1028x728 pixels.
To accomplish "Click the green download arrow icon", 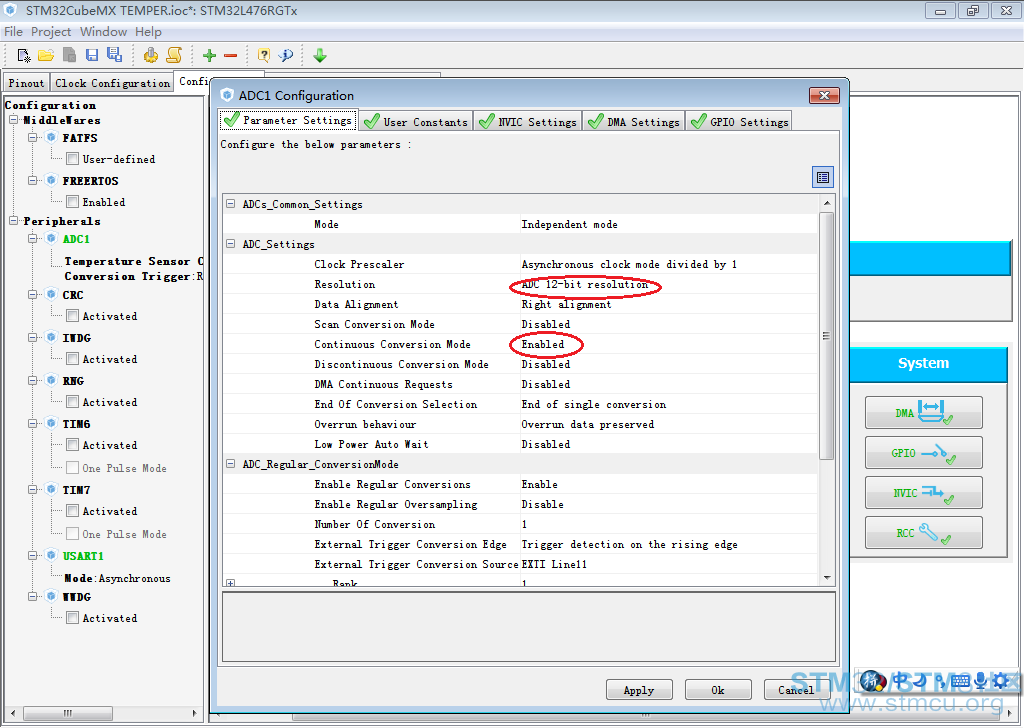I will tap(320, 56).
